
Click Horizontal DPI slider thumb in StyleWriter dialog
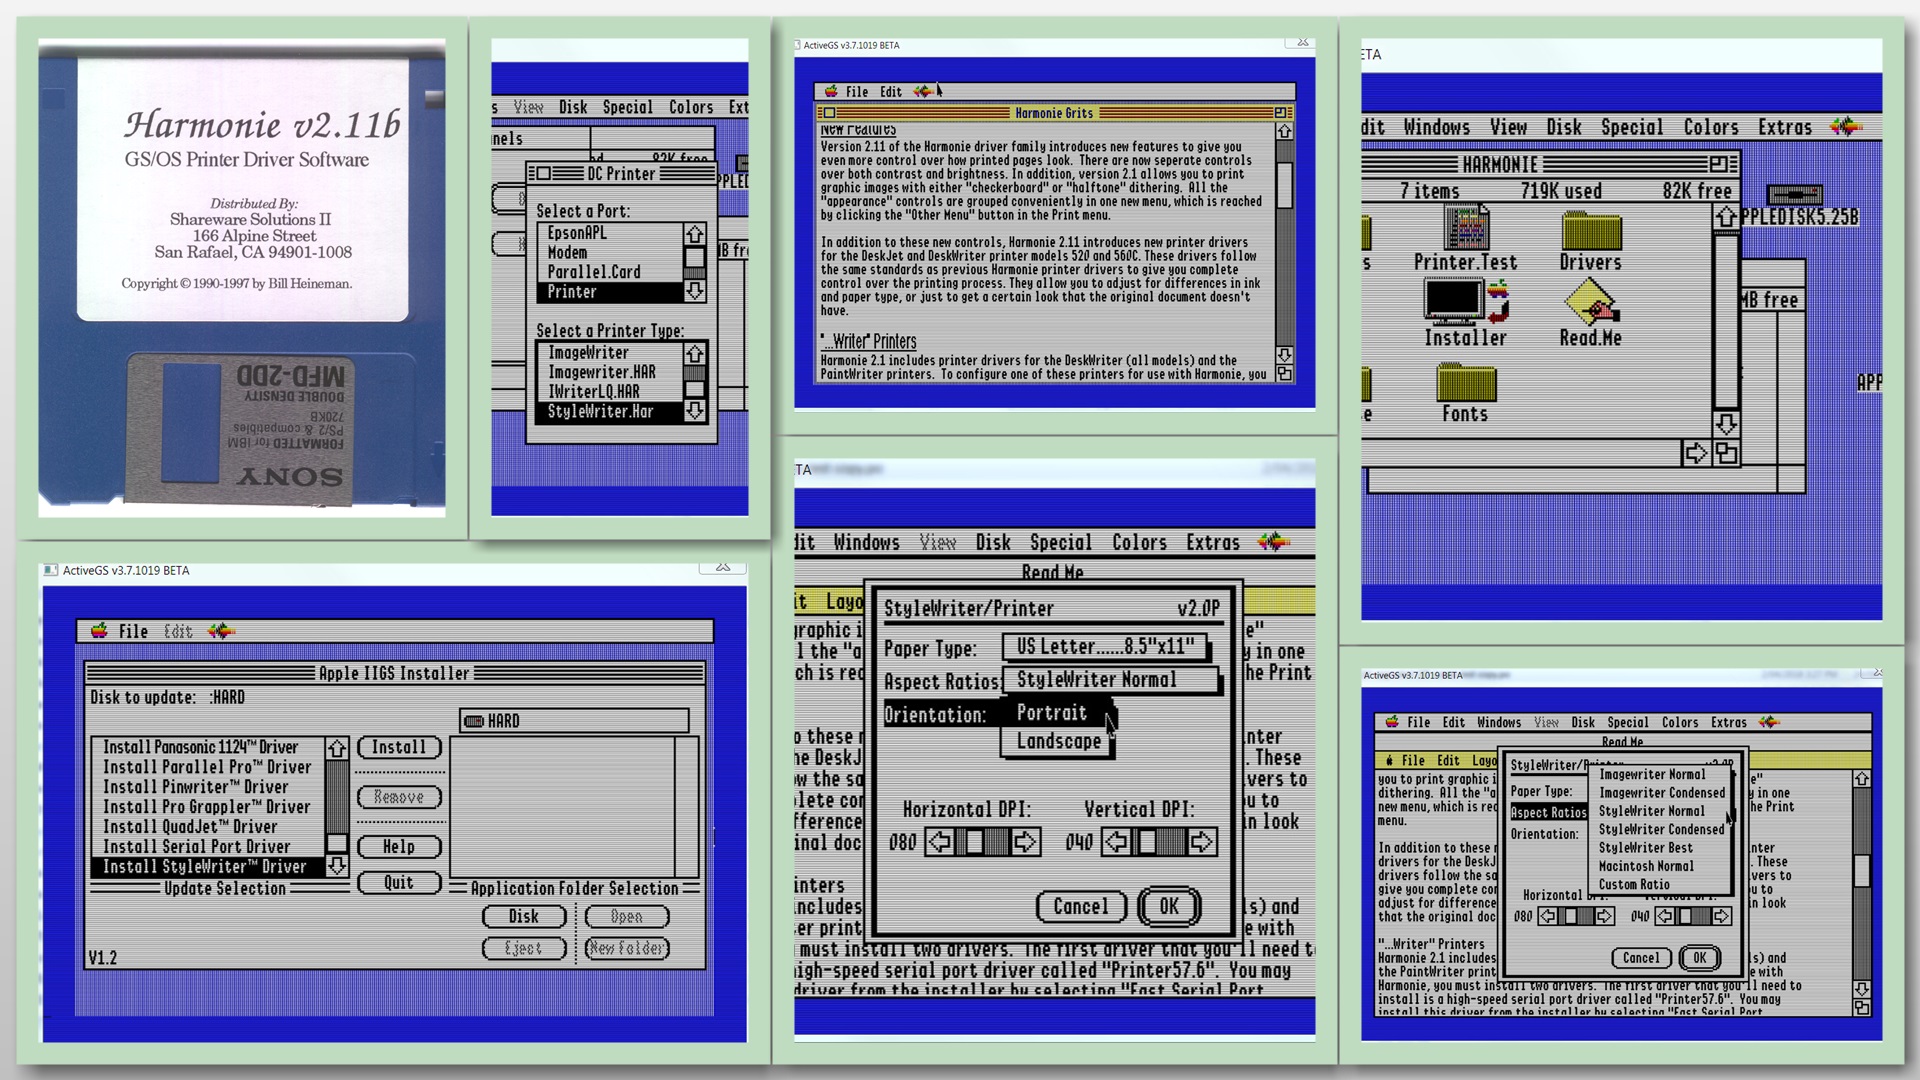click(x=975, y=842)
